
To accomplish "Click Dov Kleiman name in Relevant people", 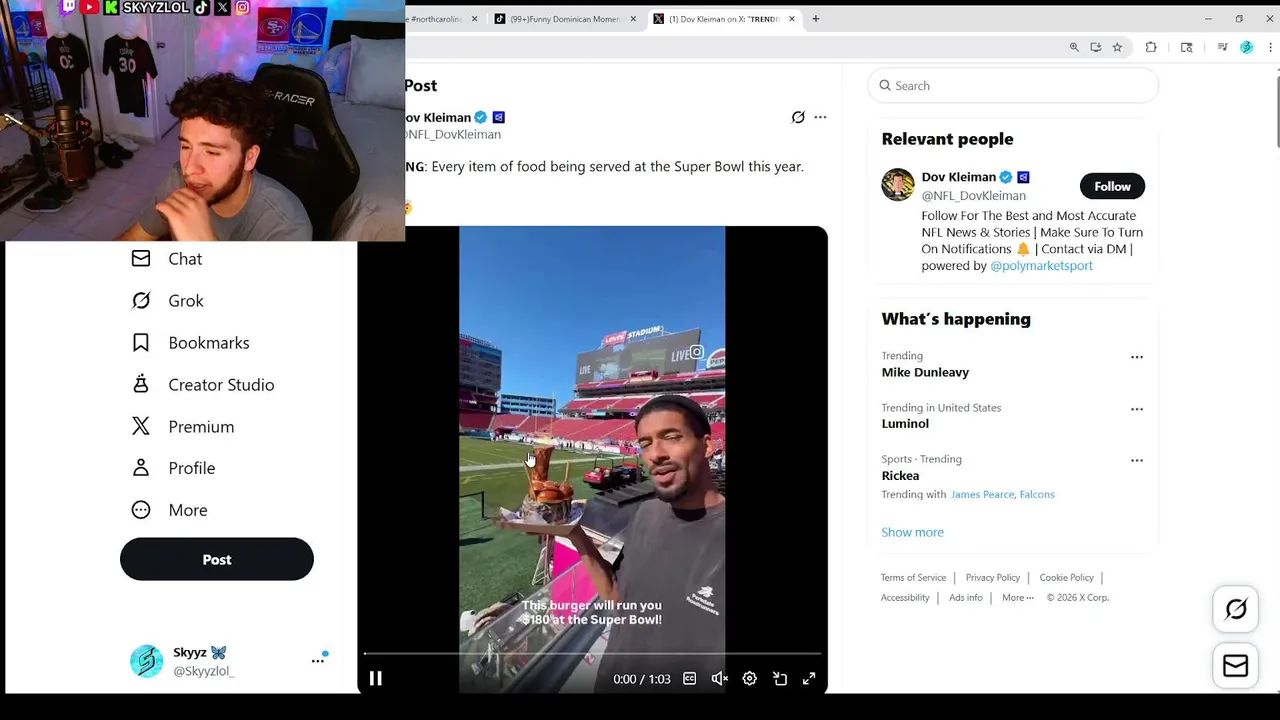I will point(958,177).
